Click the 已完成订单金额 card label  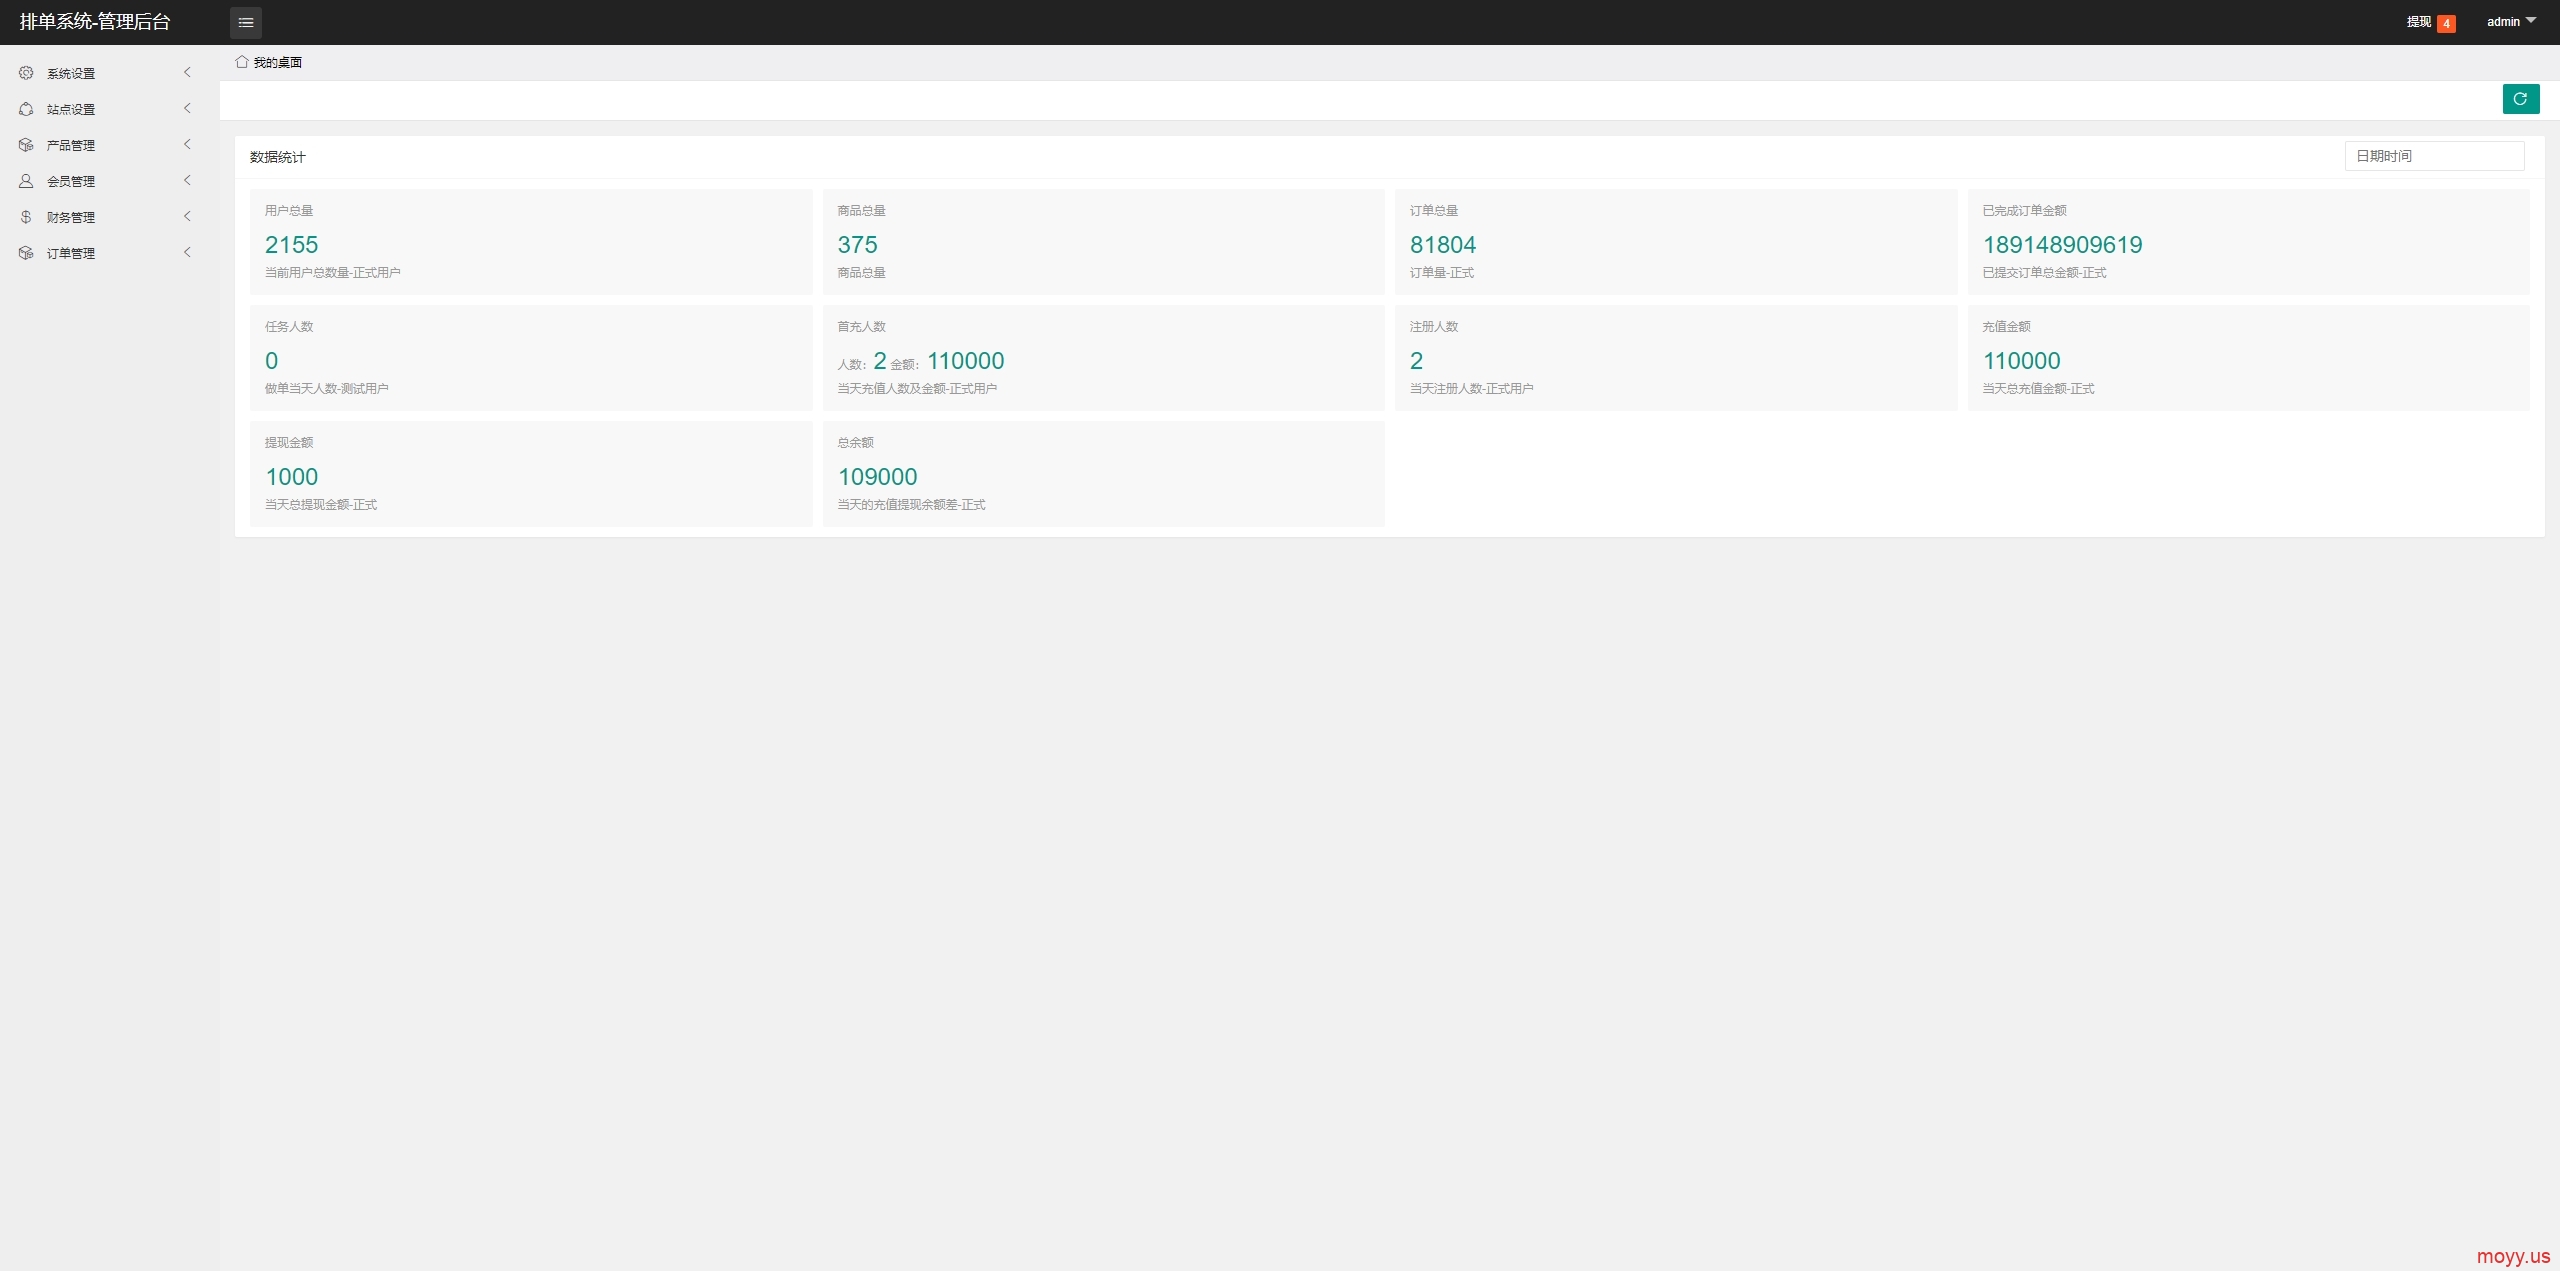2024,211
